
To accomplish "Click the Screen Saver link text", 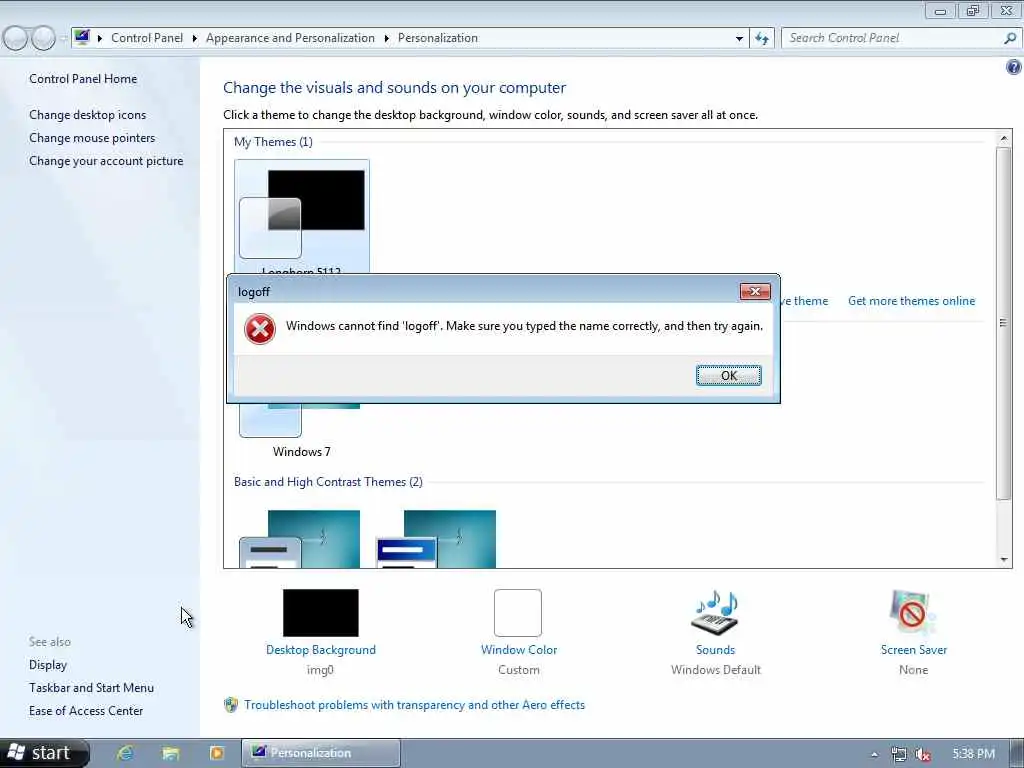I will 914,650.
